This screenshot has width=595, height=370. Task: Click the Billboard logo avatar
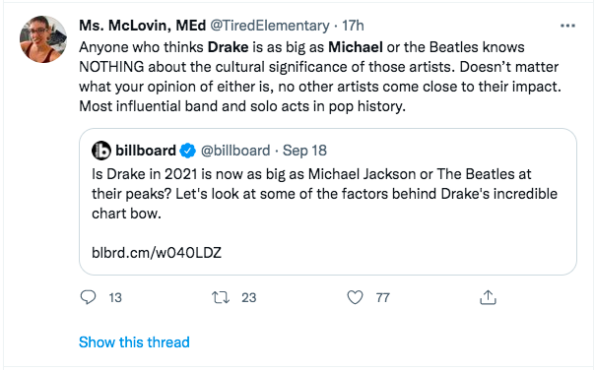(x=101, y=151)
